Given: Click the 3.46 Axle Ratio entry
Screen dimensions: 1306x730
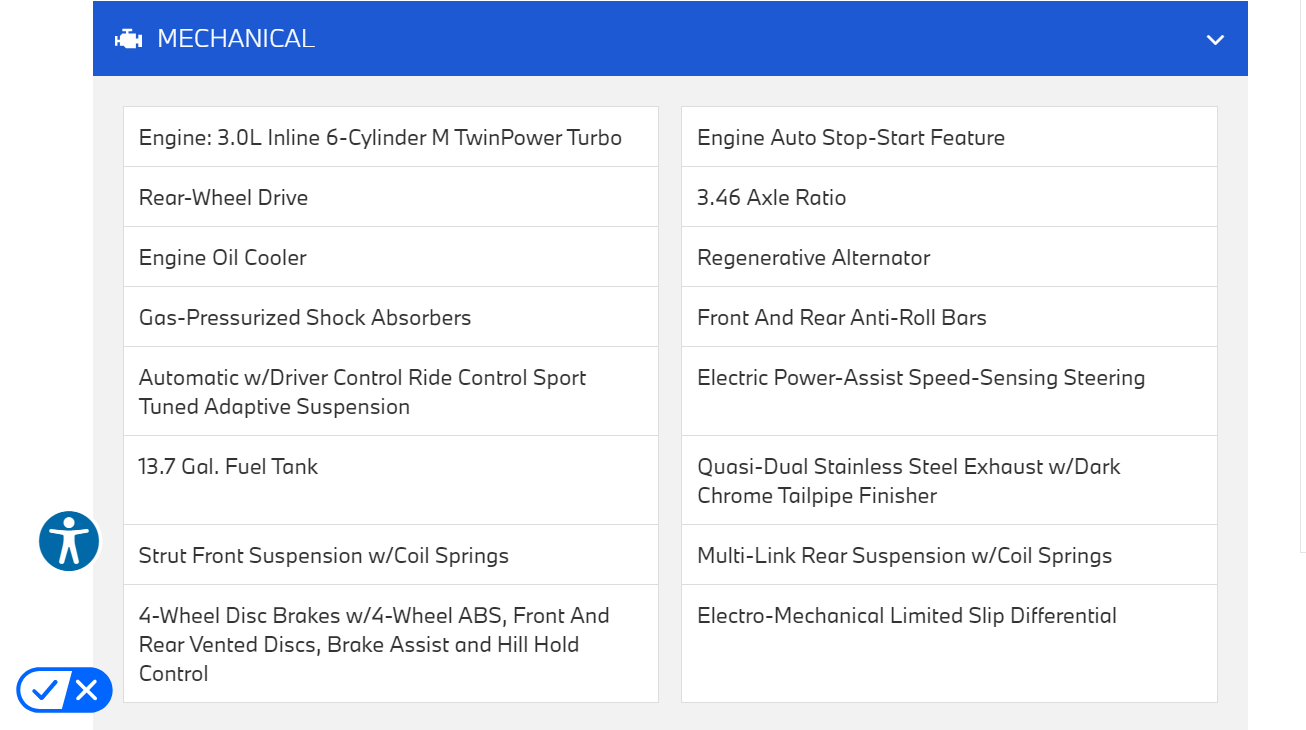Looking at the screenshot, I should (772, 198).
